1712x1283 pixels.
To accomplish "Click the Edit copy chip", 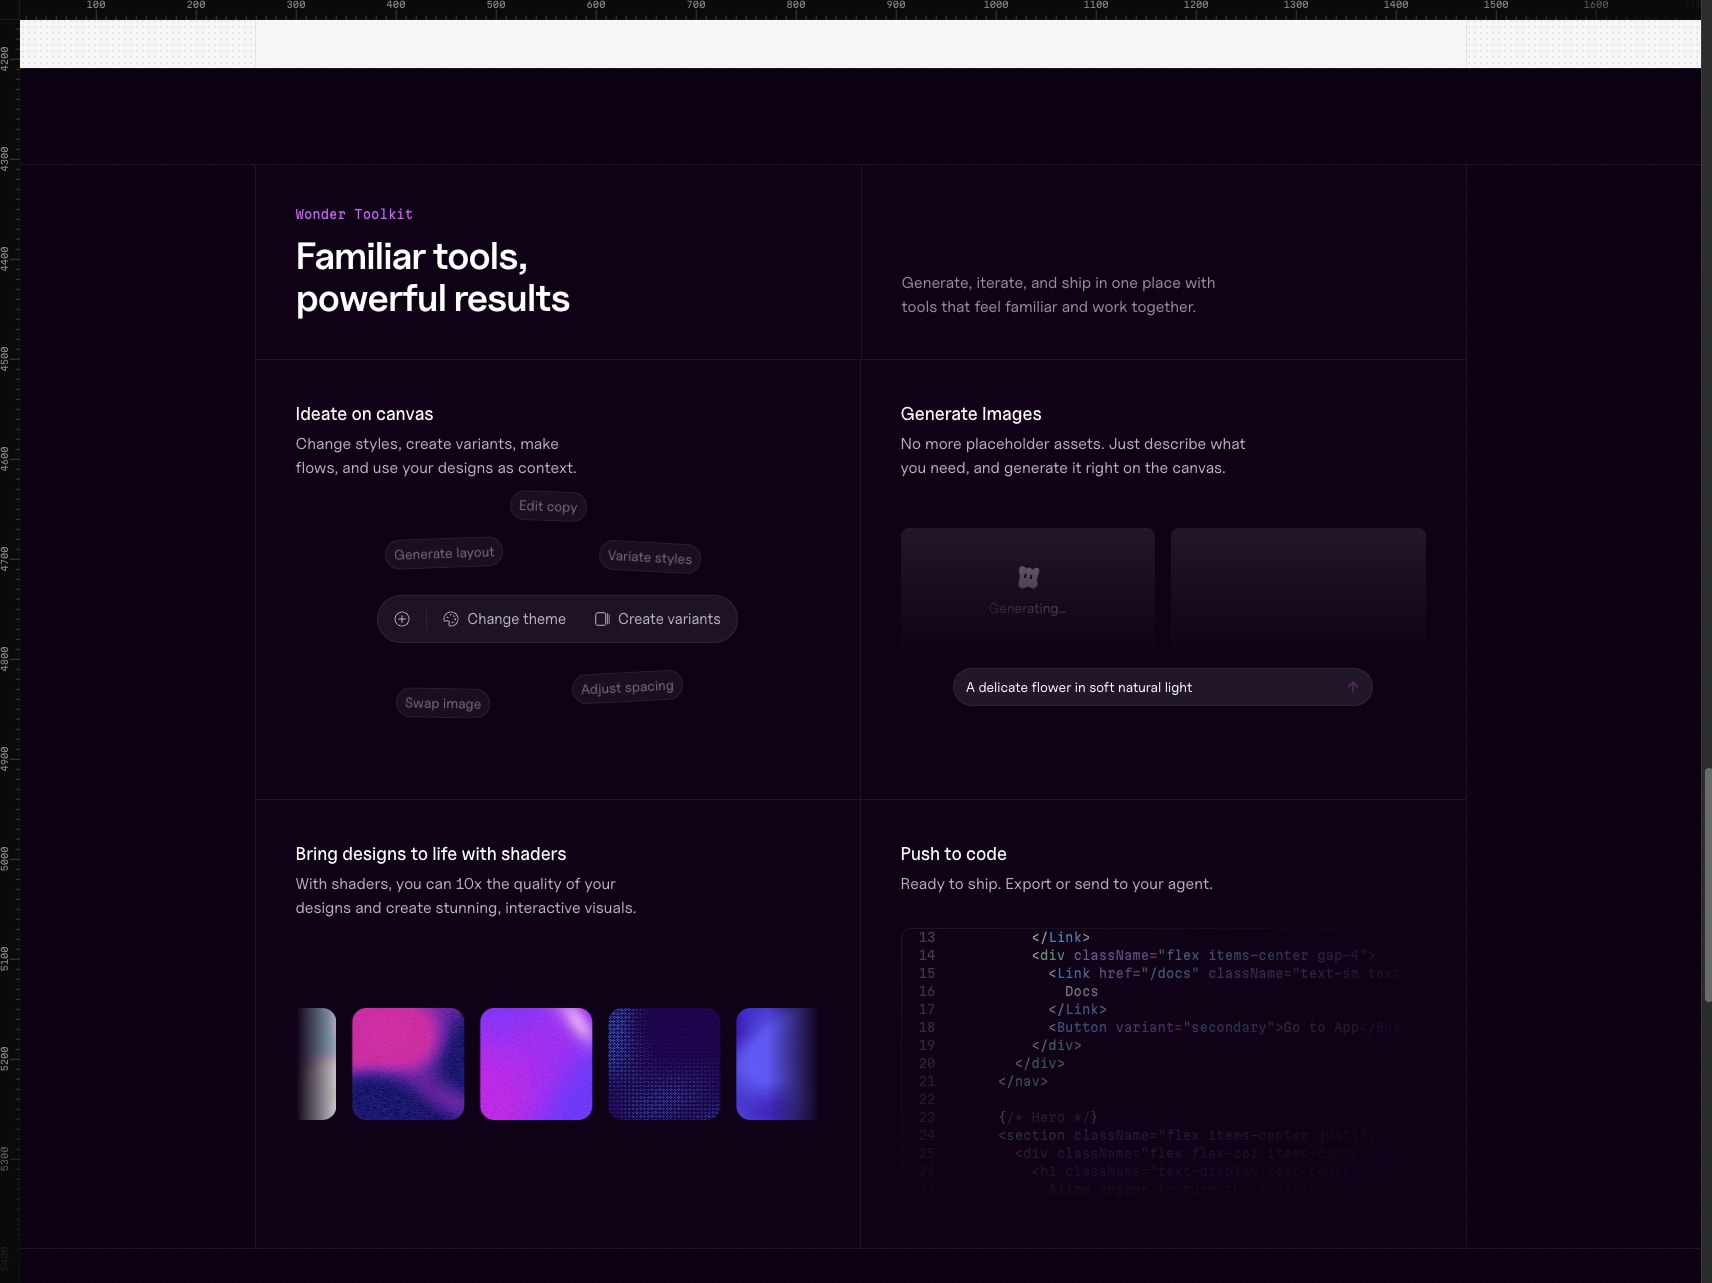I will (548, 506).
